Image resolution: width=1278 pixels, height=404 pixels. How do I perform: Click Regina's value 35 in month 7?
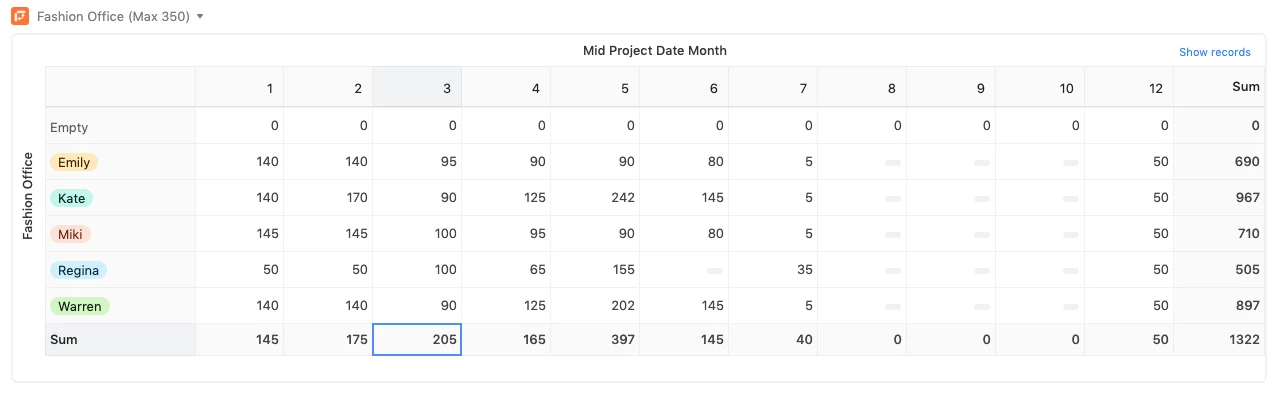773,270
